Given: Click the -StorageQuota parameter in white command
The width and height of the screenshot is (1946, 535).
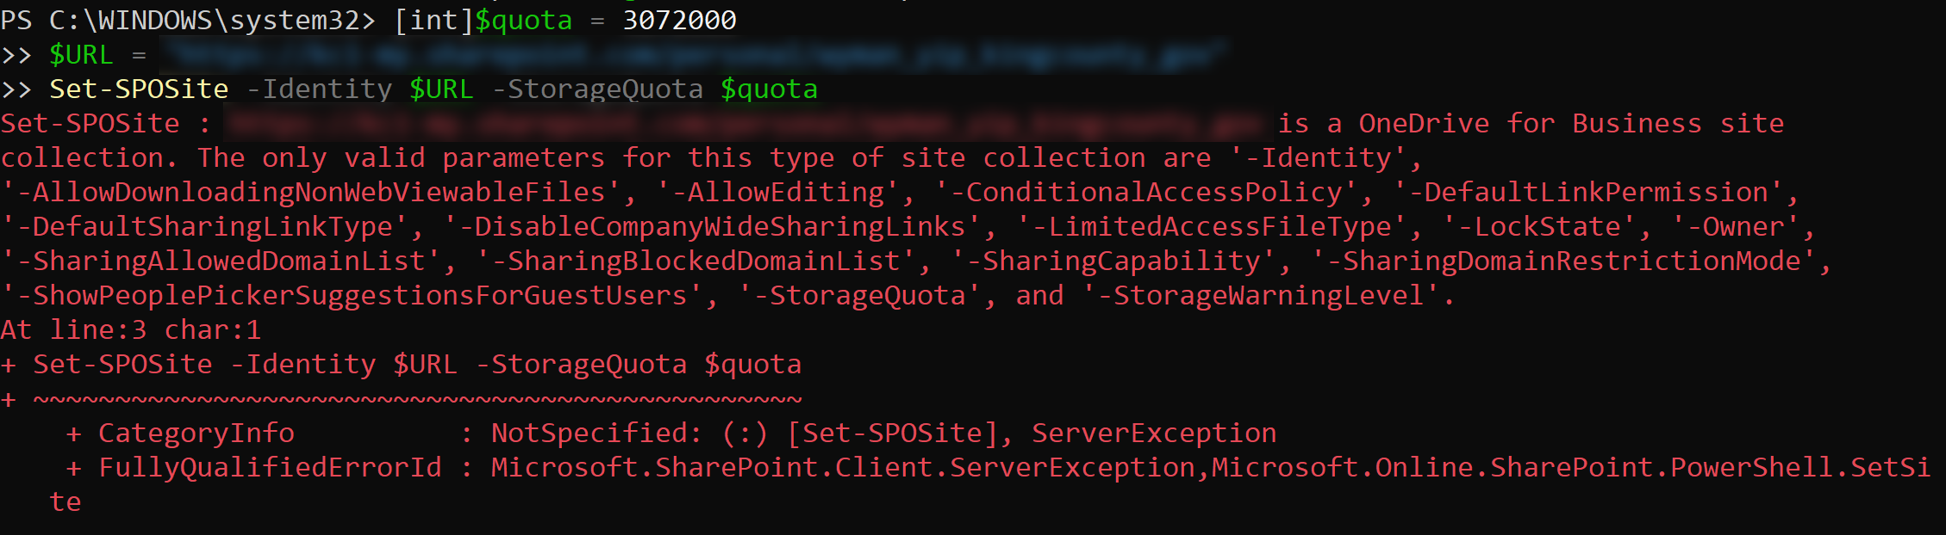Looking at the screenshot, I should (597, 89).
